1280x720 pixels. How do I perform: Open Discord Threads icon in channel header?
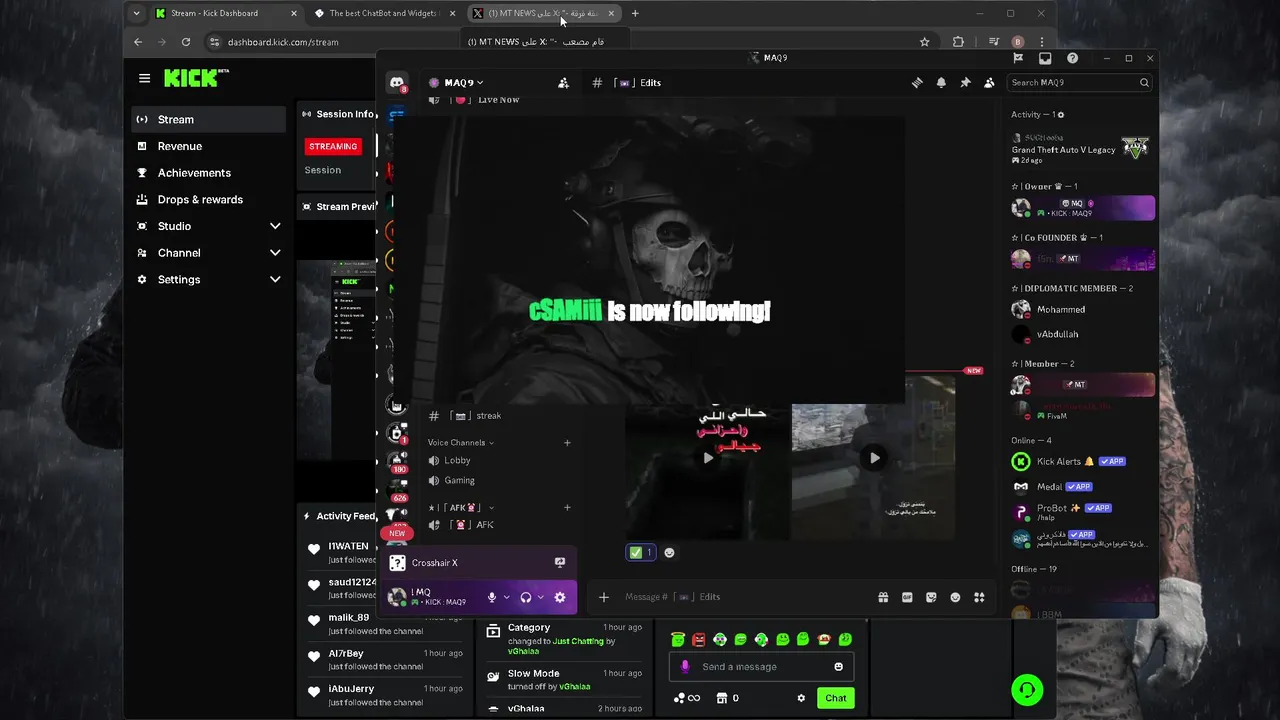point(917,83)
